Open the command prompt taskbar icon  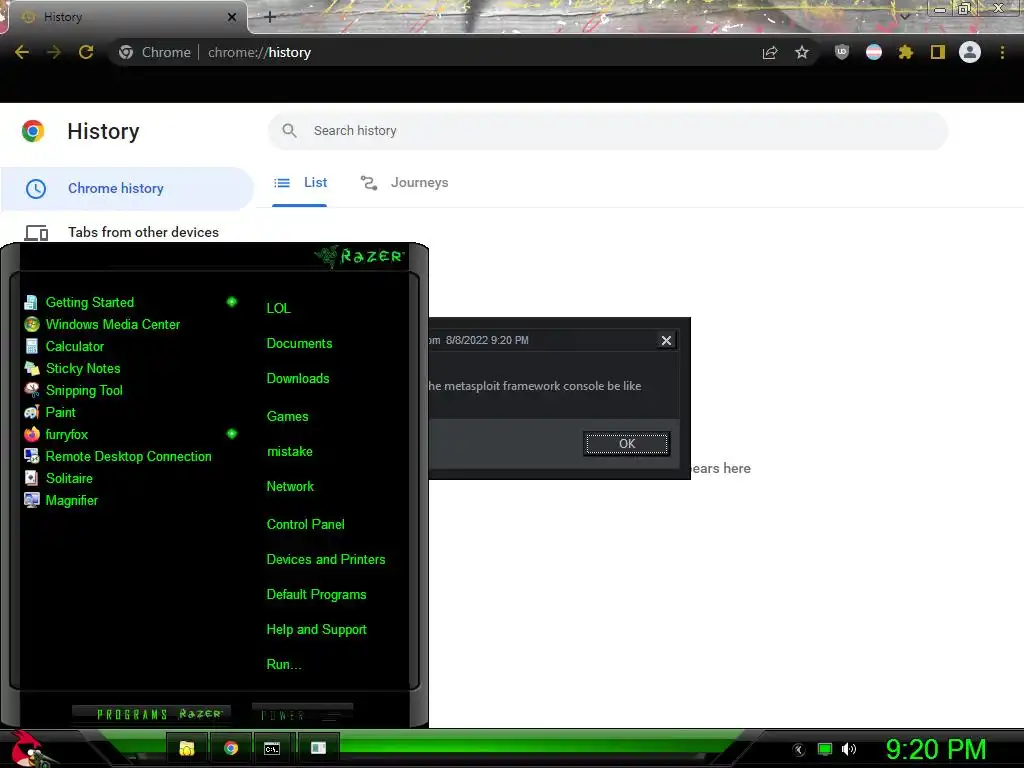pyautogui.click(x=272, y=748)
